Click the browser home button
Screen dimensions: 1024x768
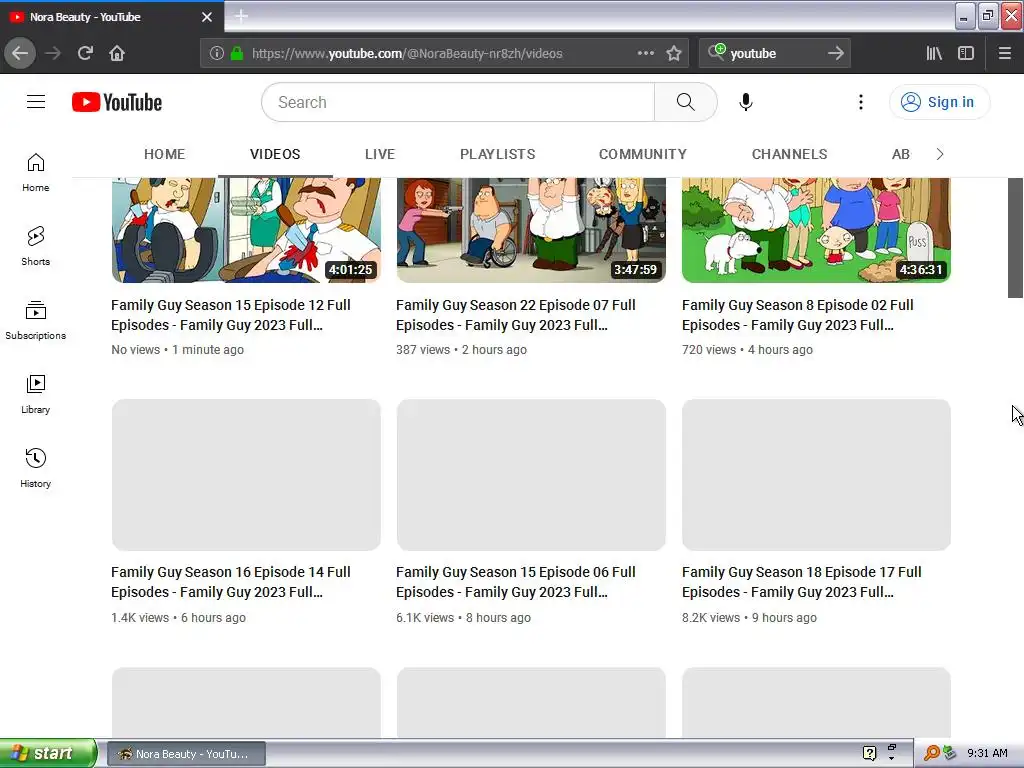[117, 53]
